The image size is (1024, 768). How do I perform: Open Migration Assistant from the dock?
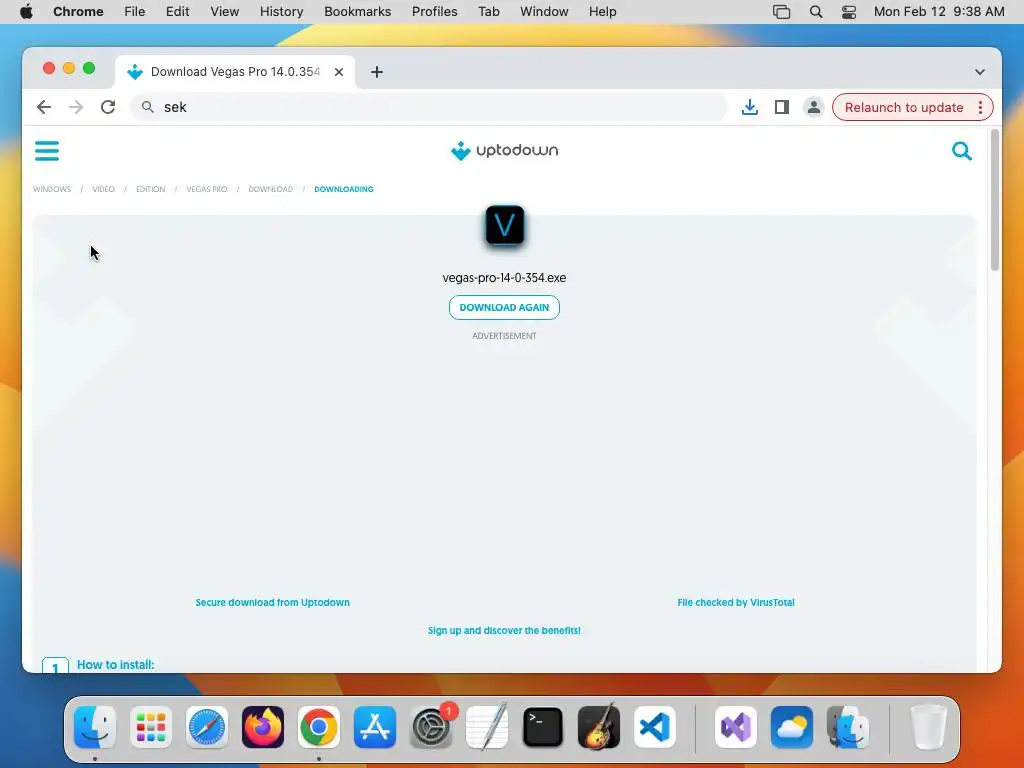click(x=848, y=727)
